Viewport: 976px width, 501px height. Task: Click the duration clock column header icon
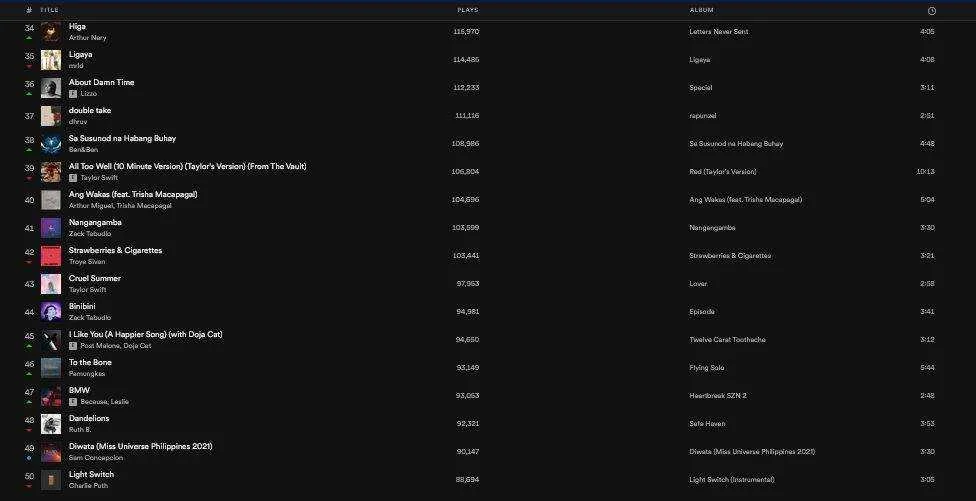coord(931,11)
